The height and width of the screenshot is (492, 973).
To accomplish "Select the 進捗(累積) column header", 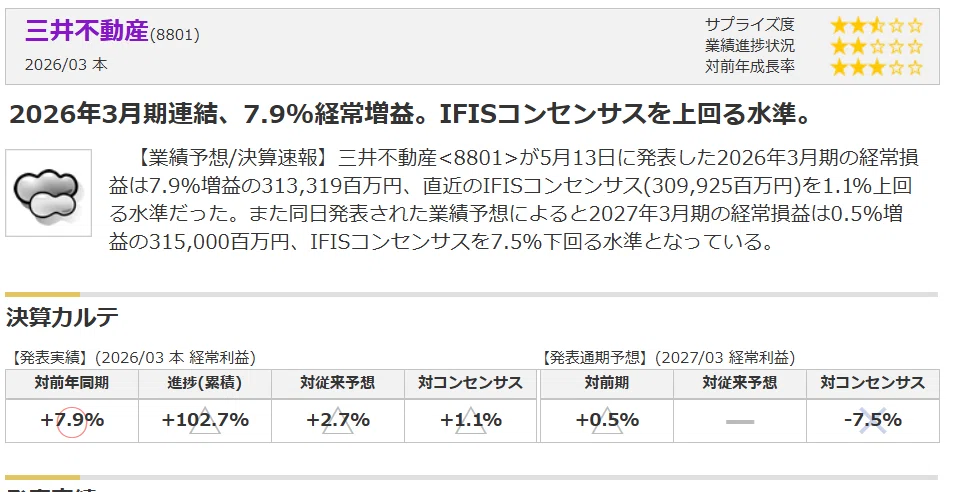I will pos(205,383).
